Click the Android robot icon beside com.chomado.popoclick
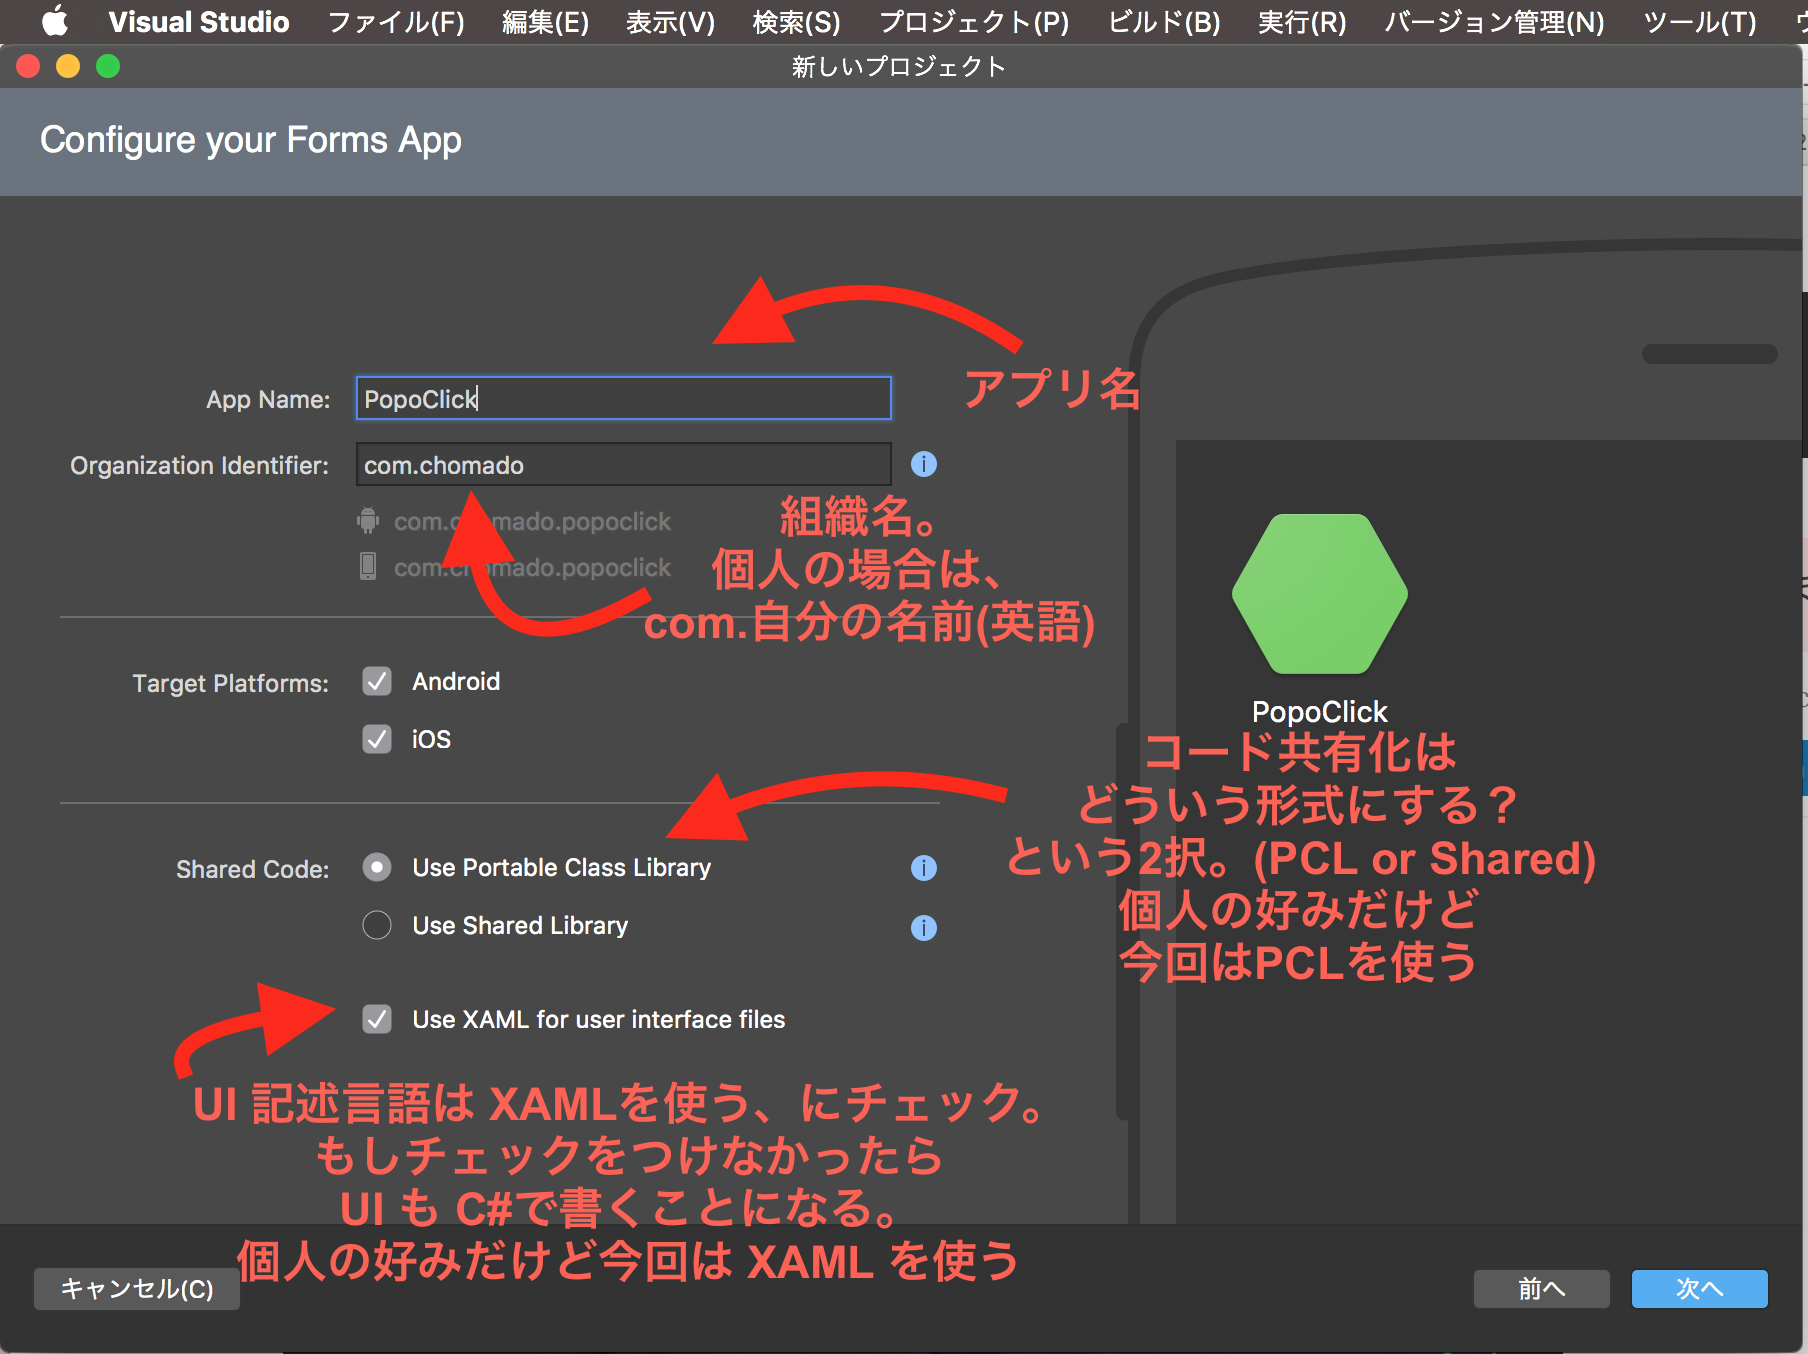This screenshot has width=1808, height=1354. coord(368,520)
